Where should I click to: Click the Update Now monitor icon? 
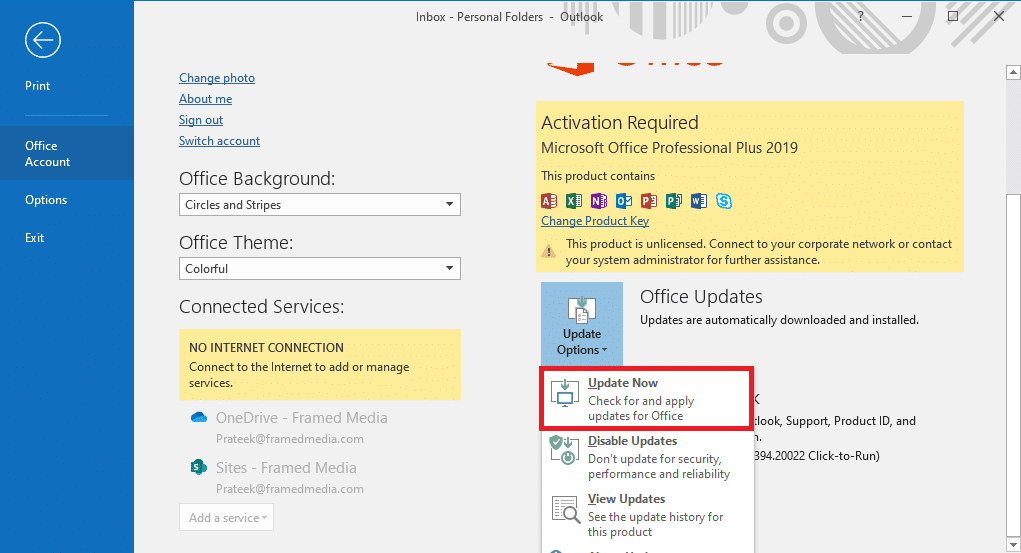point(565,393)
